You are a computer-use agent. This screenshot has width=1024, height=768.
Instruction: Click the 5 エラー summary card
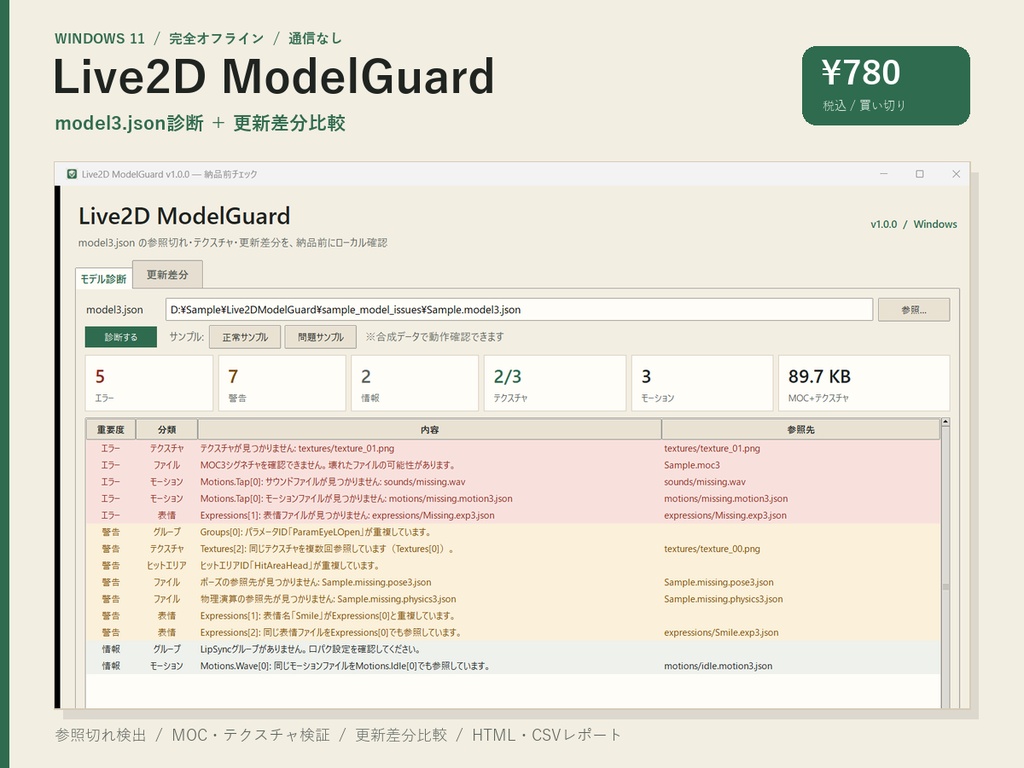[x=149, y=383]
